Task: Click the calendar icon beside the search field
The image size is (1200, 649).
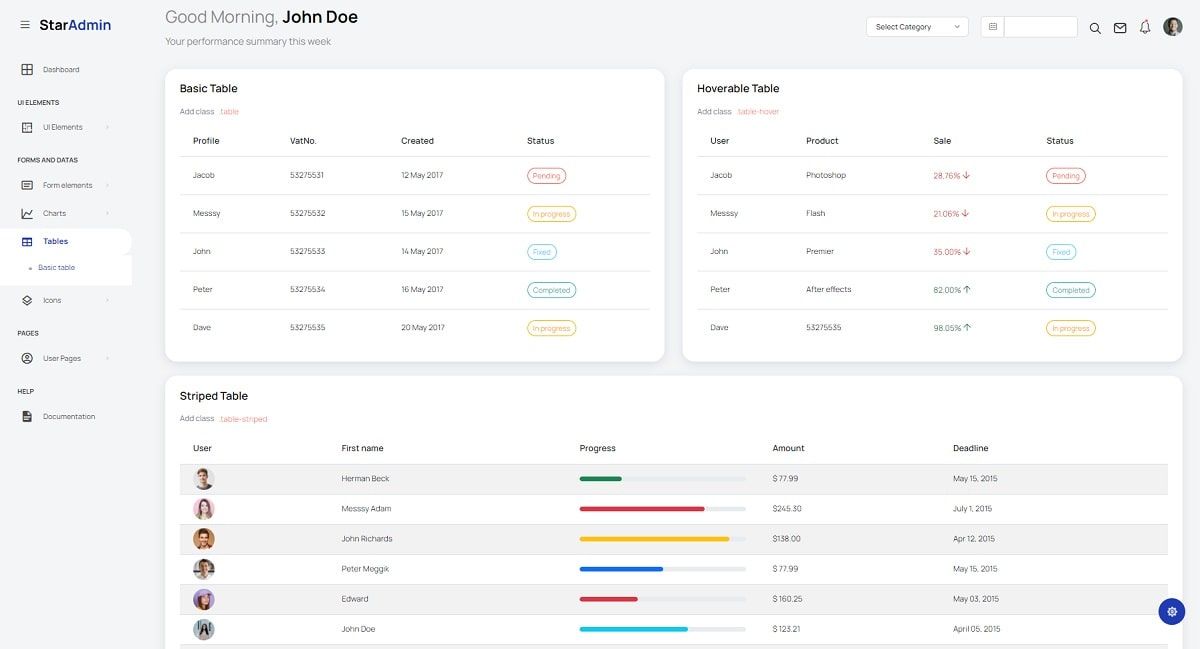Action: coord(994,25)
